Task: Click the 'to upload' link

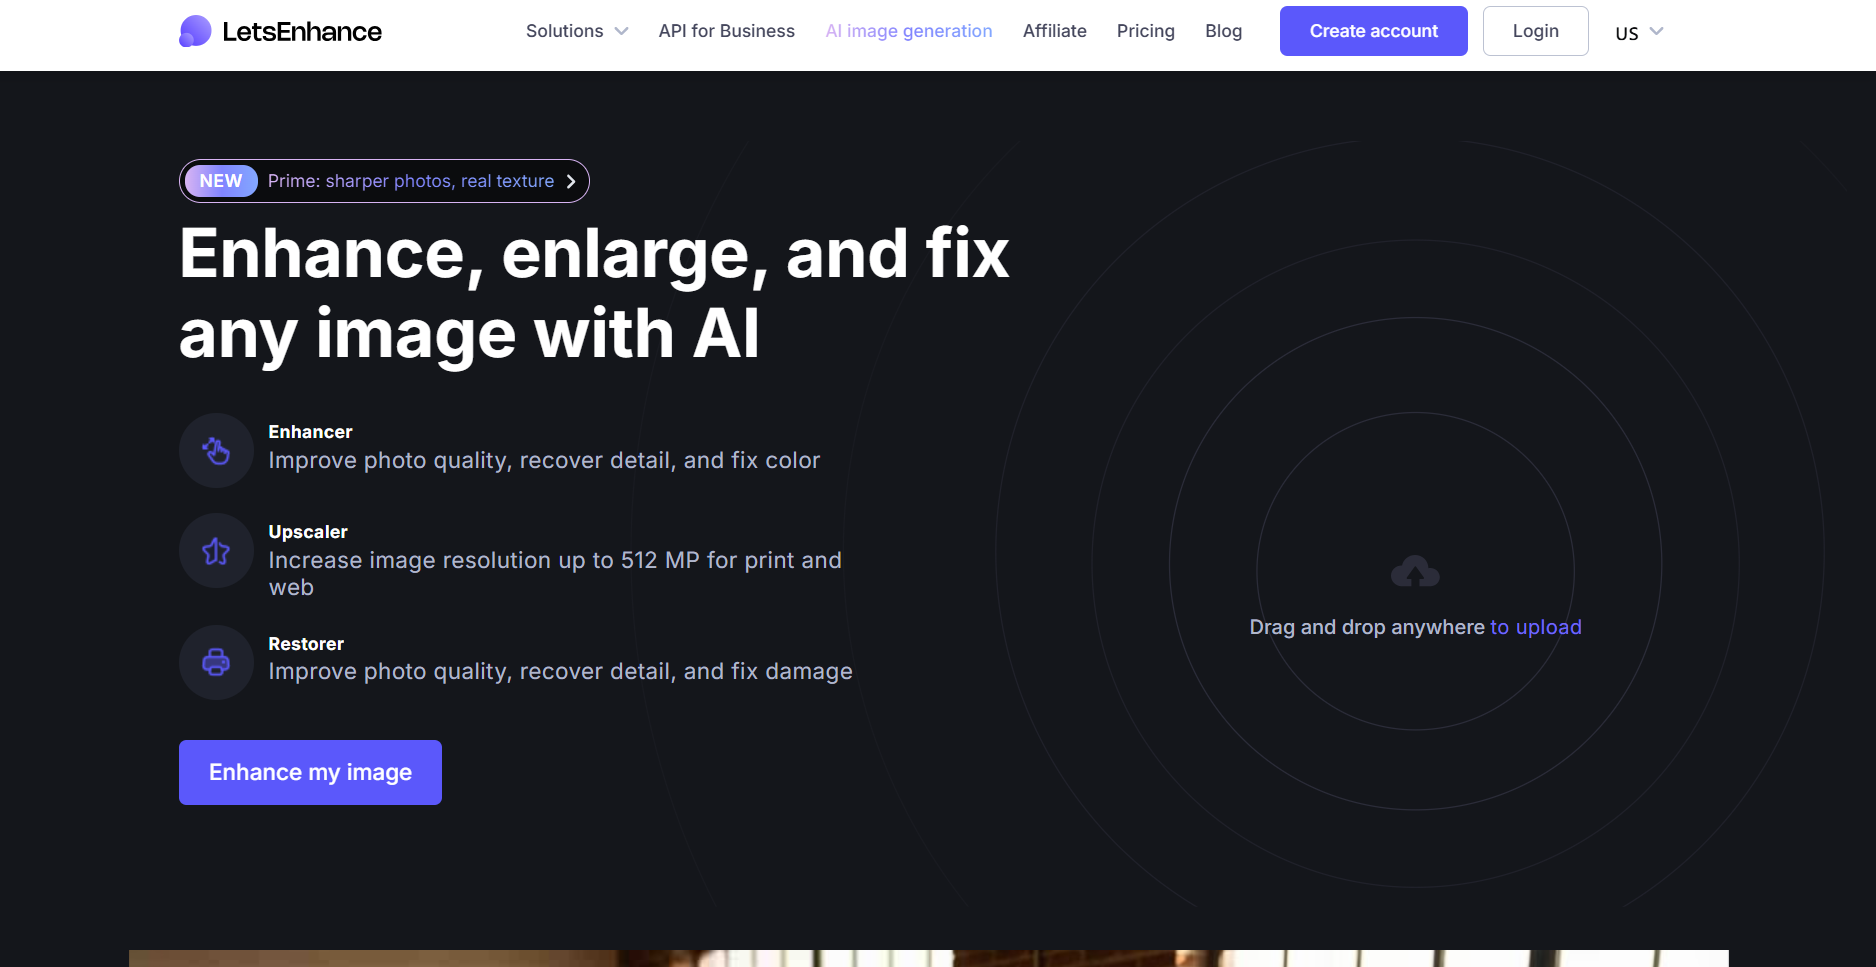Action: coord(1536,627)
